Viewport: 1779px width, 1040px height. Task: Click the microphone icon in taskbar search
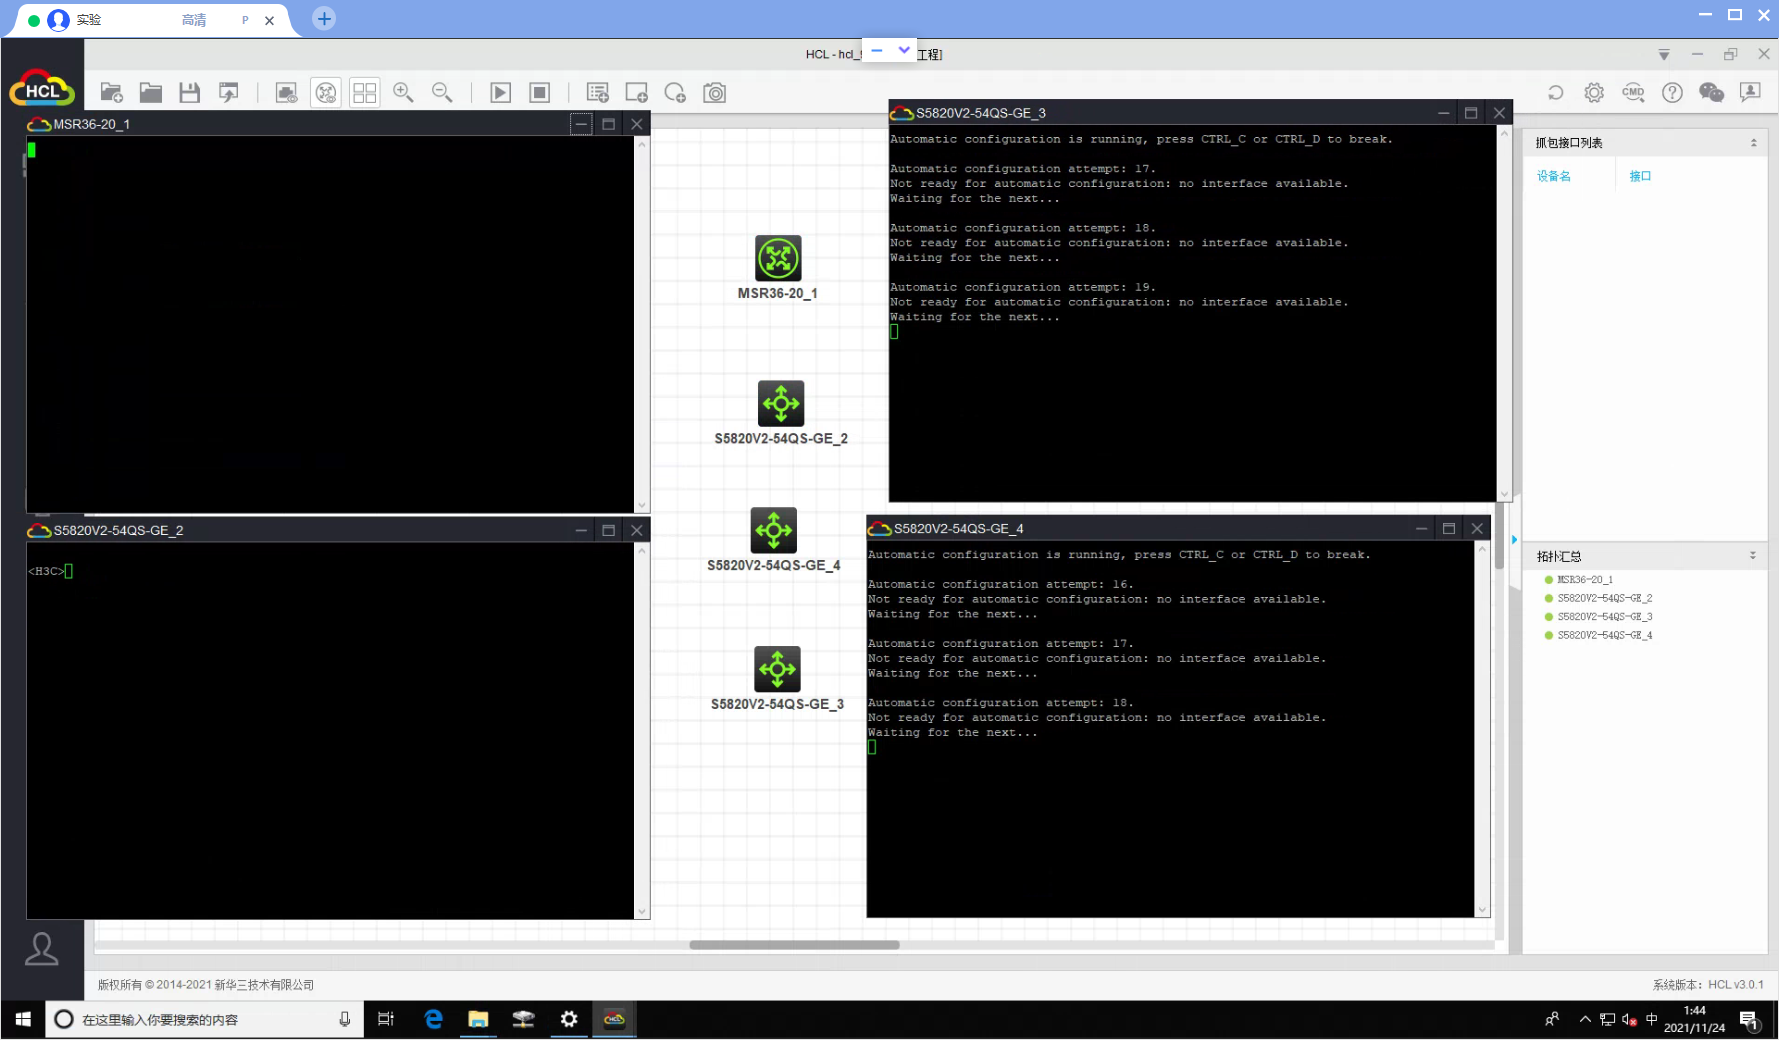[345, 1019]
